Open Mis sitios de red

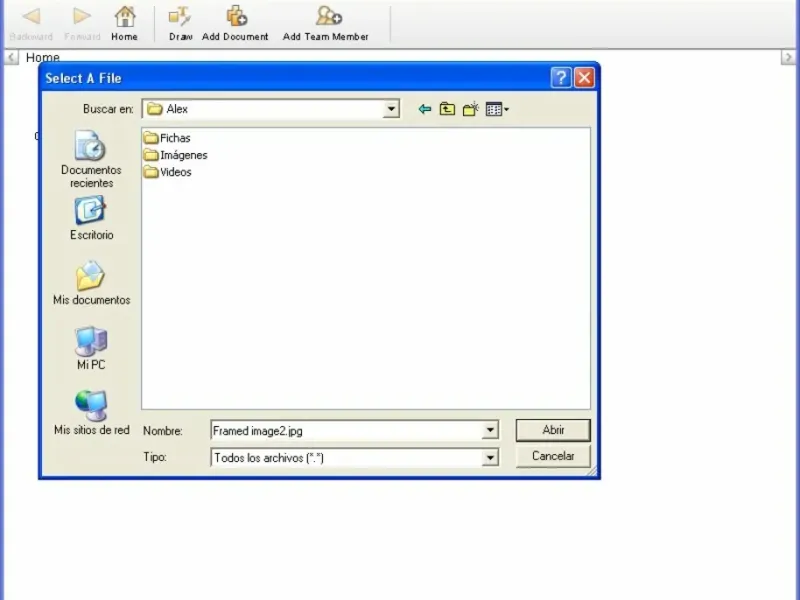pos(91,413)
